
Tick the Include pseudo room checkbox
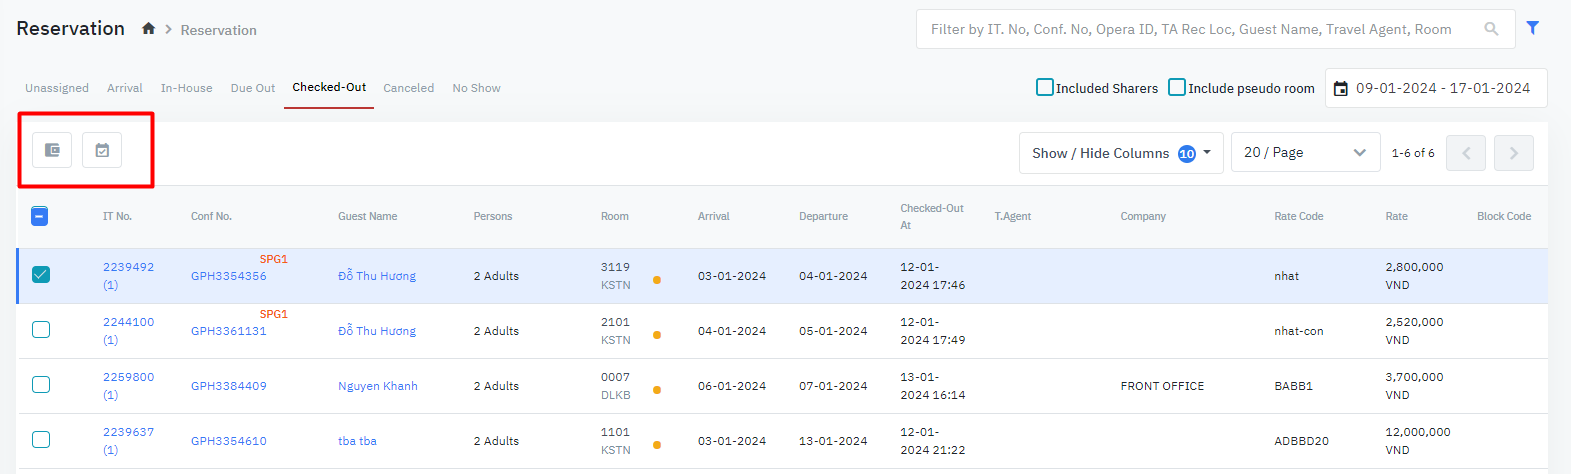pos(1177,87)
